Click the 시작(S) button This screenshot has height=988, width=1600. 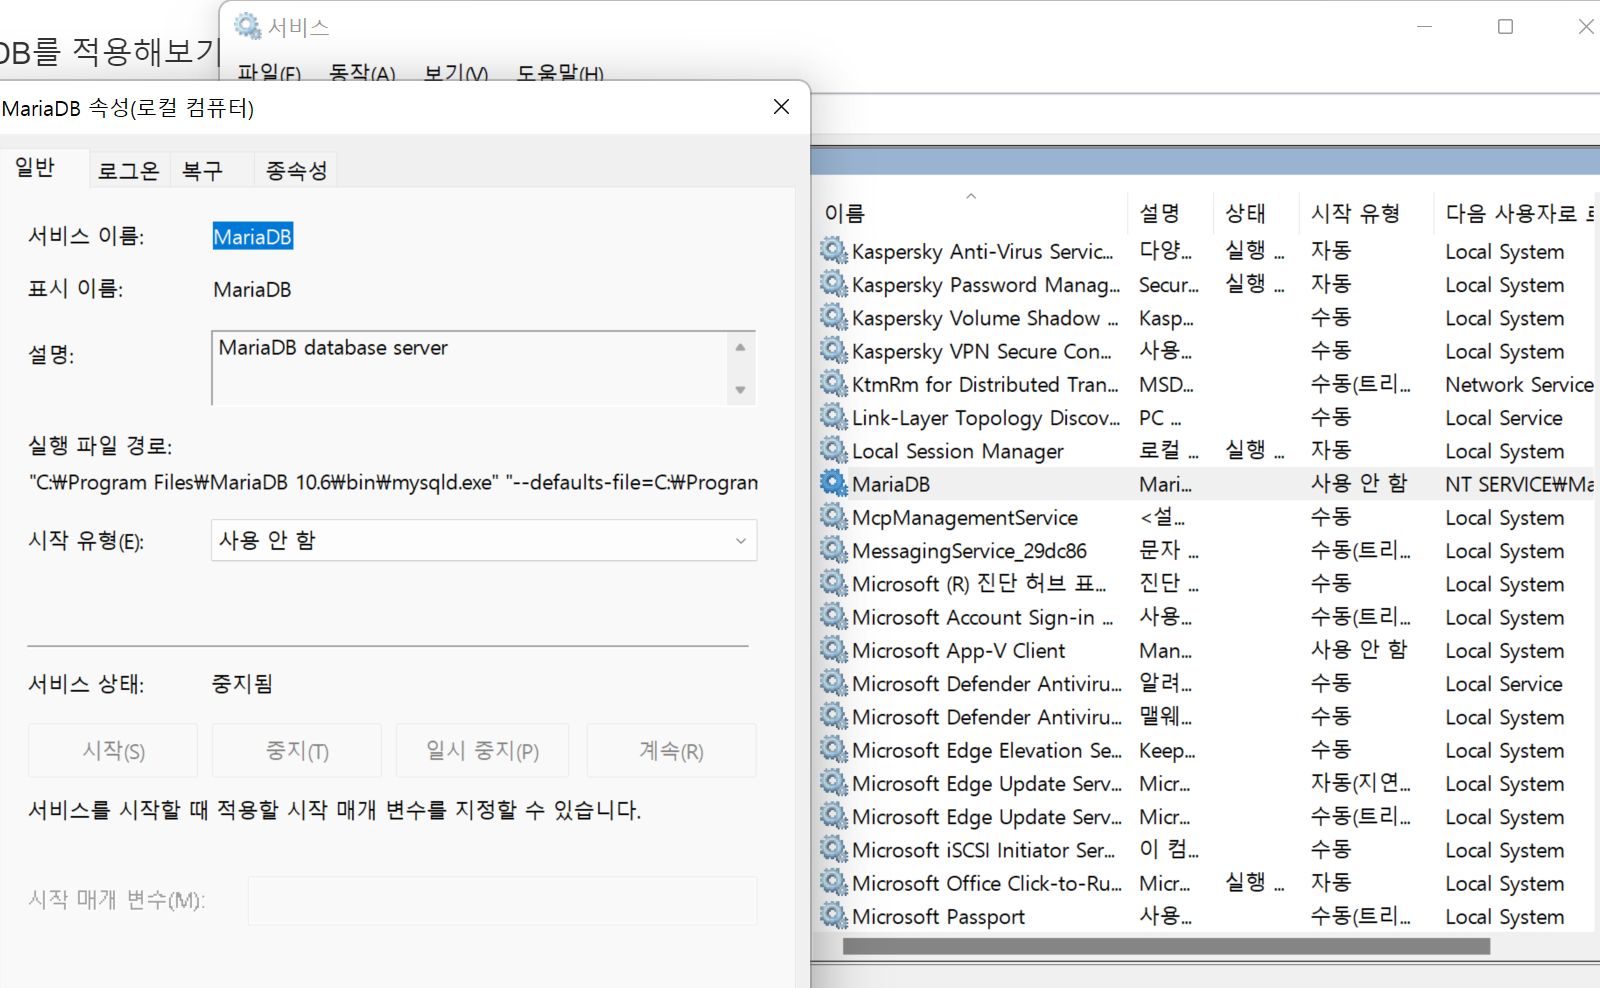(113, 750)
